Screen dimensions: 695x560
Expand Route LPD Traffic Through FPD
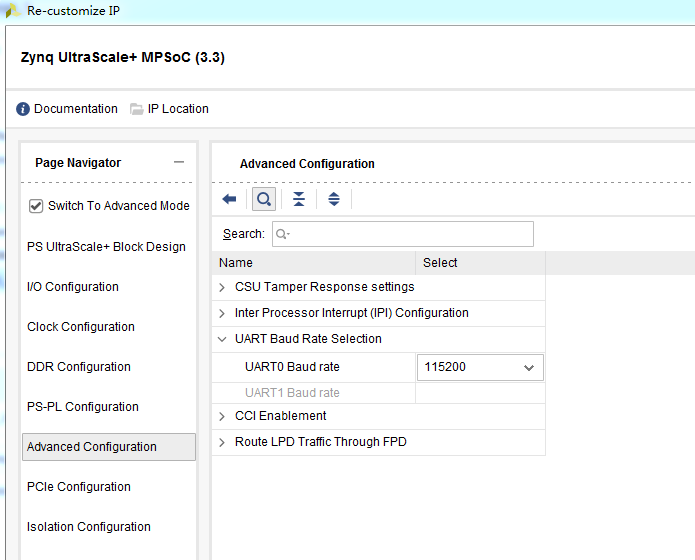coord(222,443)
